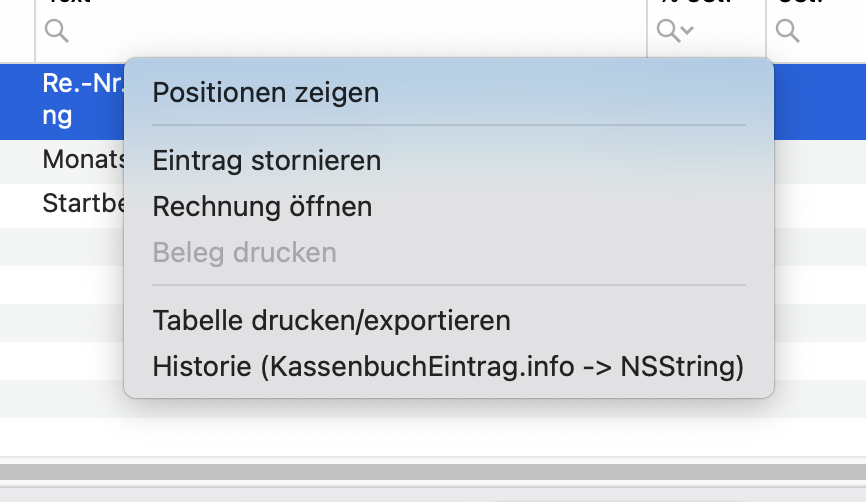The height and width of the screenshot is (502, 866).
Task: Choose "Positionen zeigen" from the context menu
Action: tap(265, 93)
